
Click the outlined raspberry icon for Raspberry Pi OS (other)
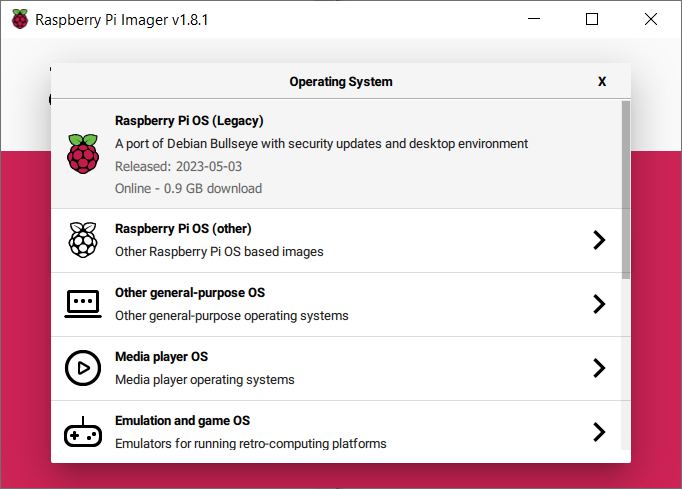coord(83,240)
